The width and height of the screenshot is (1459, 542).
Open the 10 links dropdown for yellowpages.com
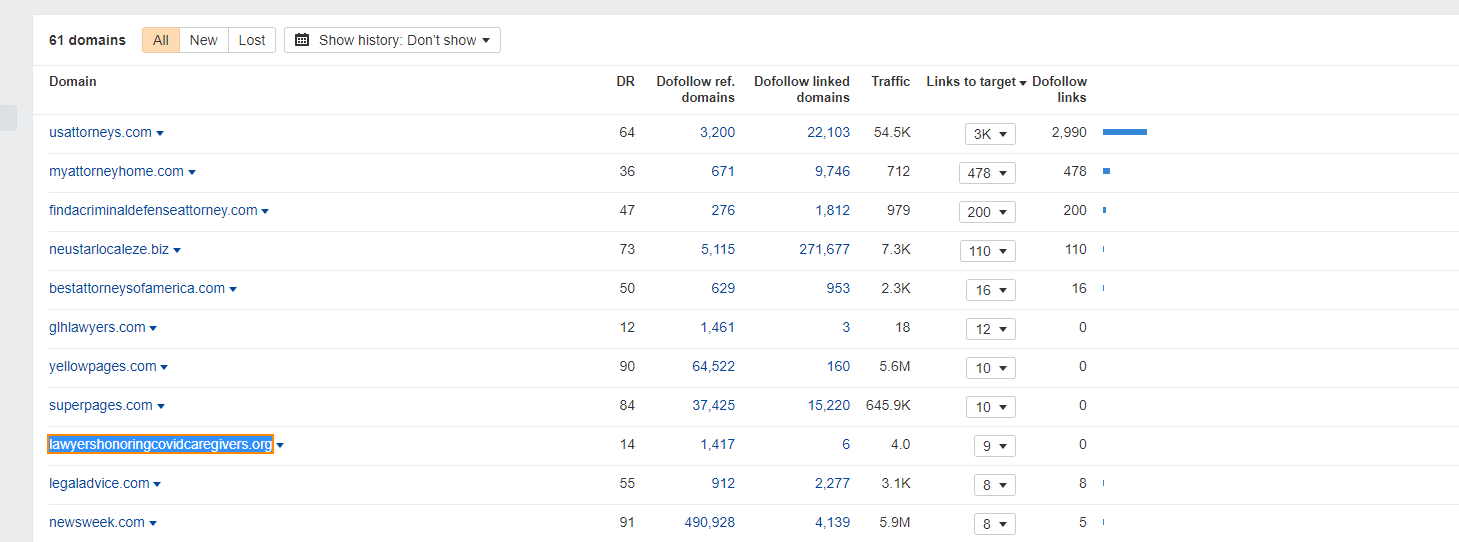pos(991,367)
